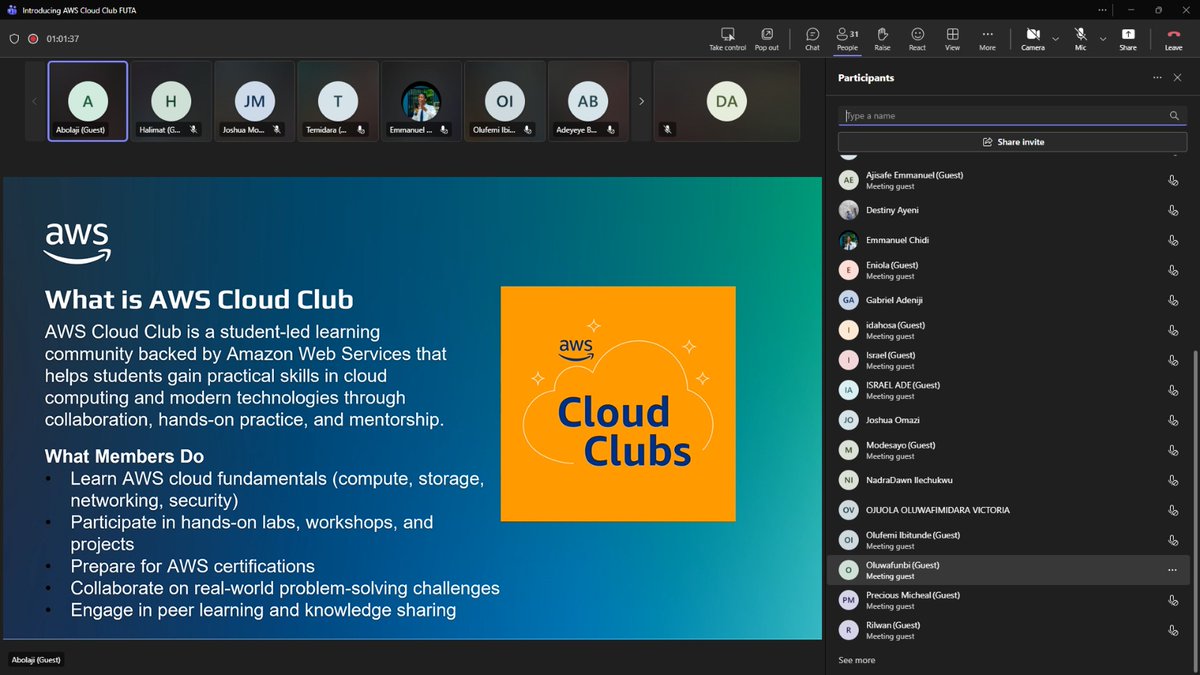Click mic icon for Eniola (Guest)
This screenshot has width=1200, height=675.
[x=1172, y=271]
